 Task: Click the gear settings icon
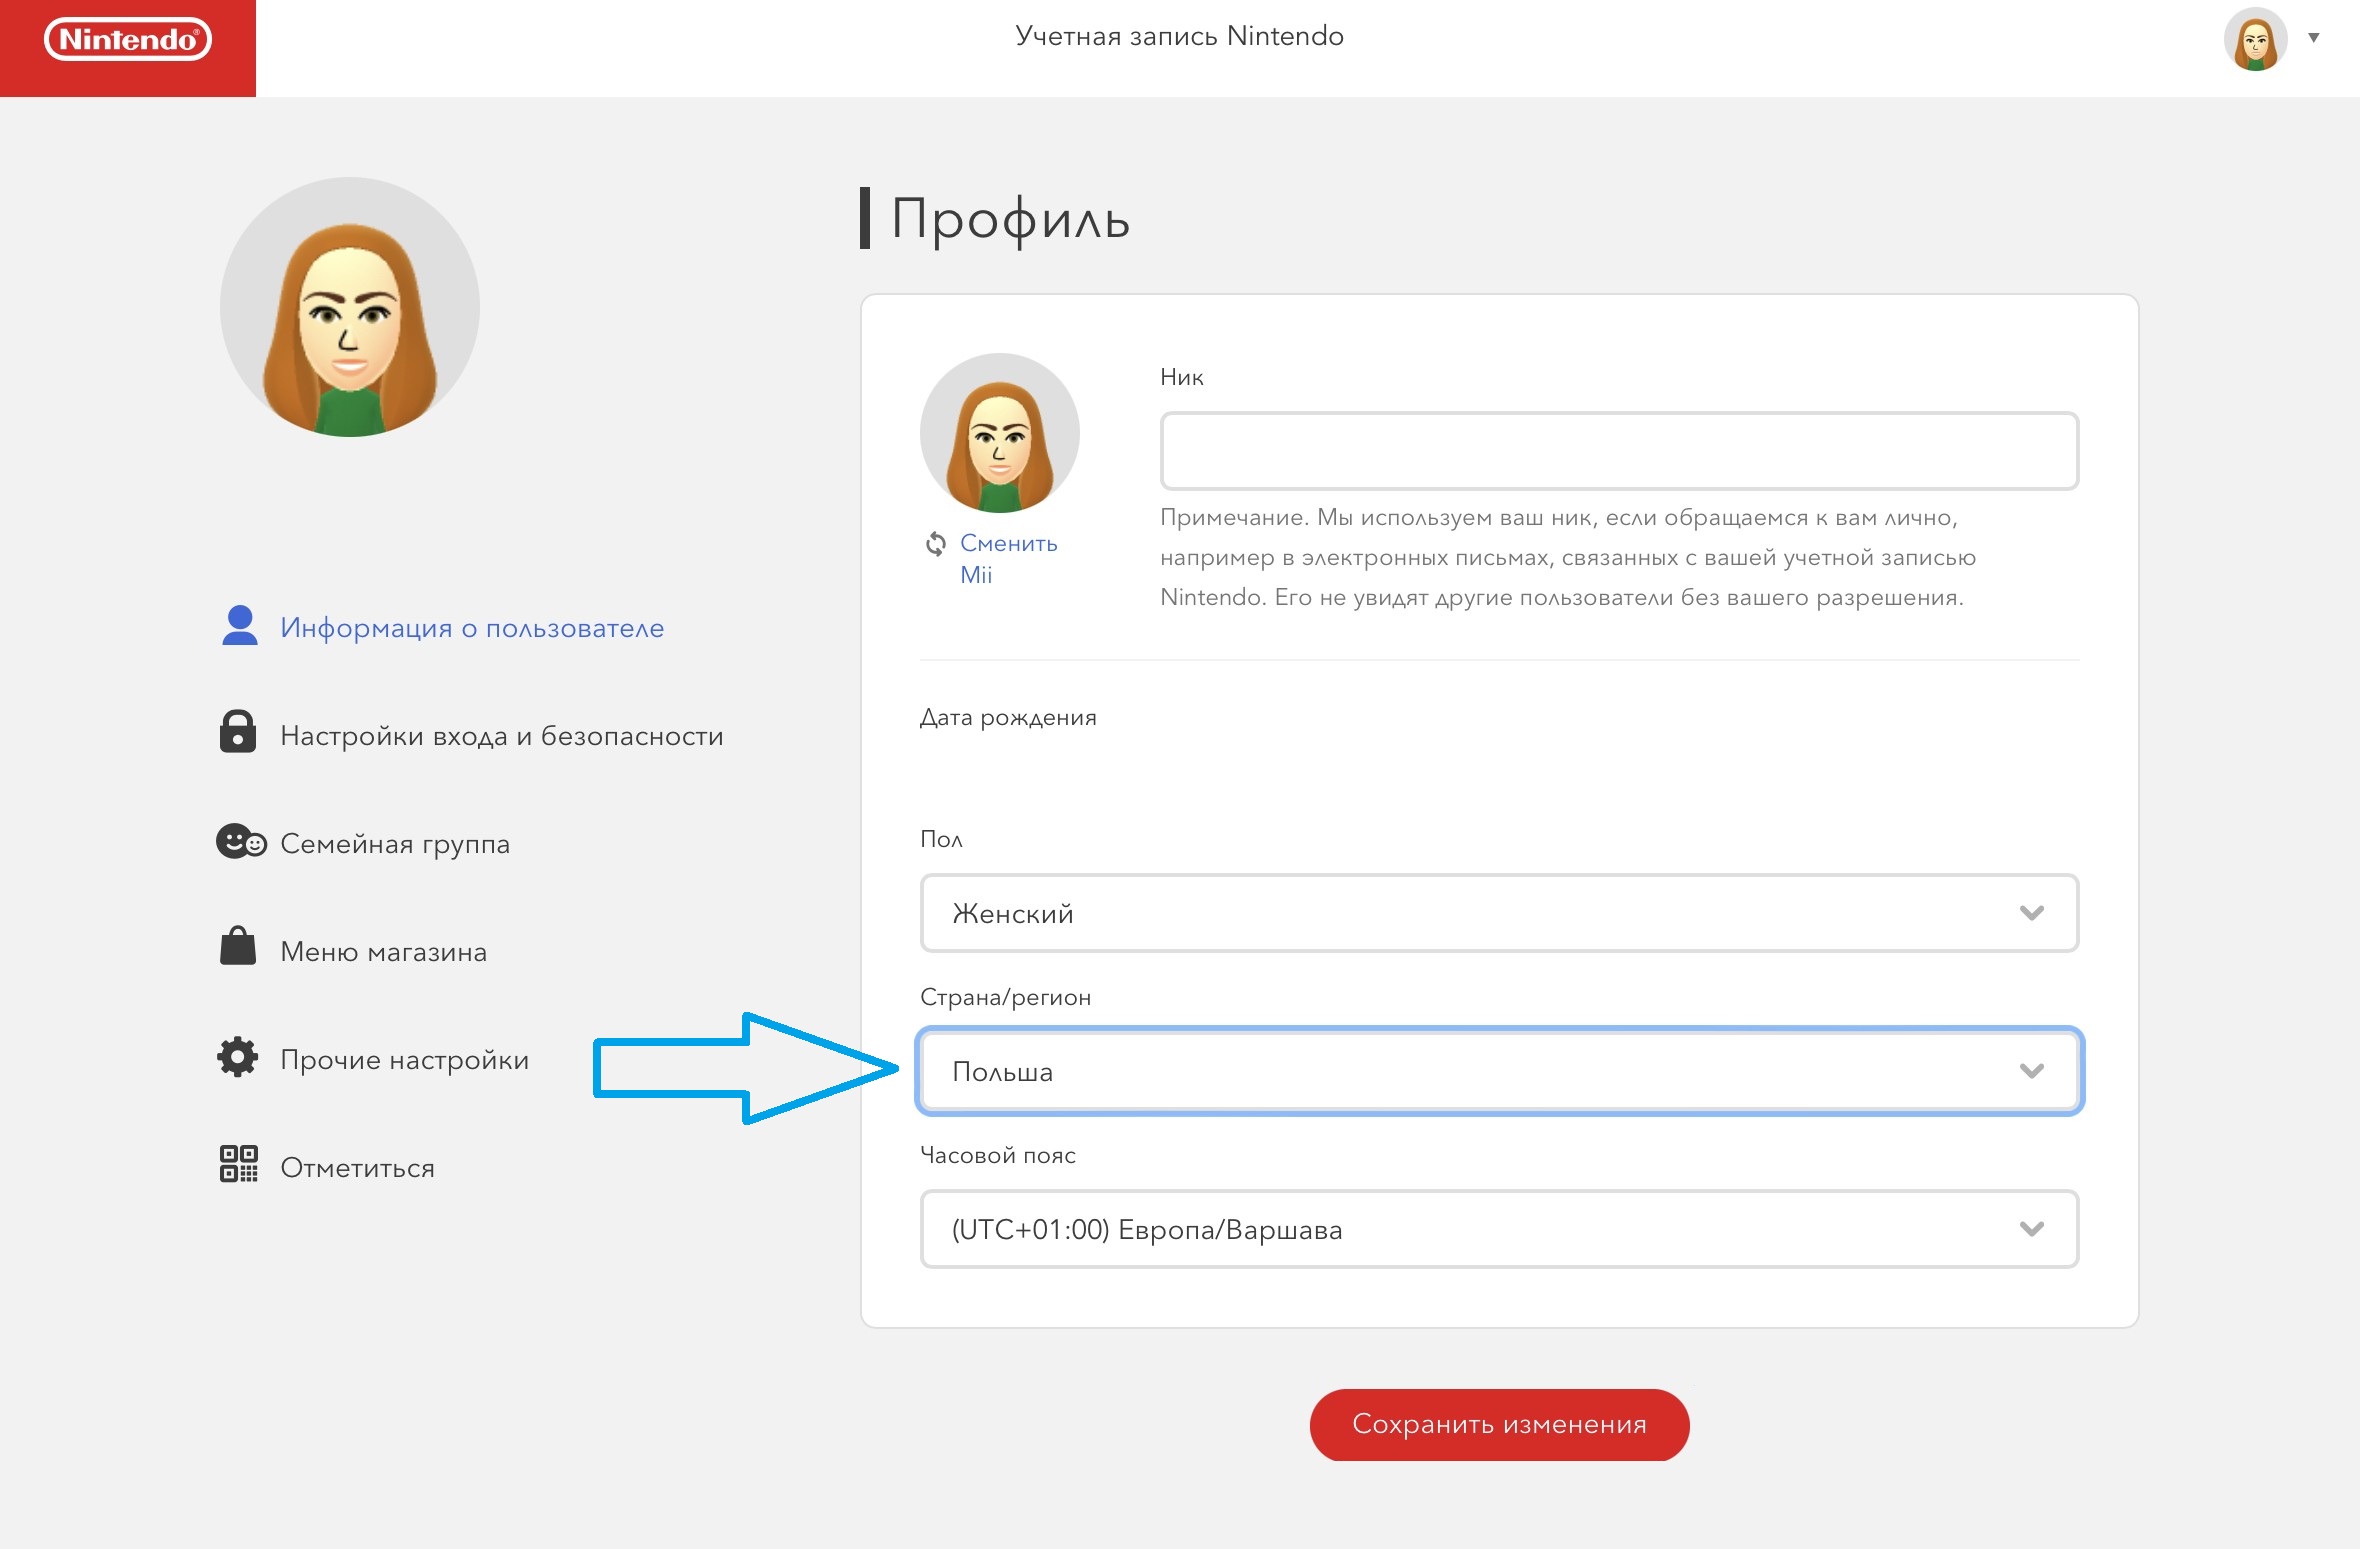(x=238, y=1057)
